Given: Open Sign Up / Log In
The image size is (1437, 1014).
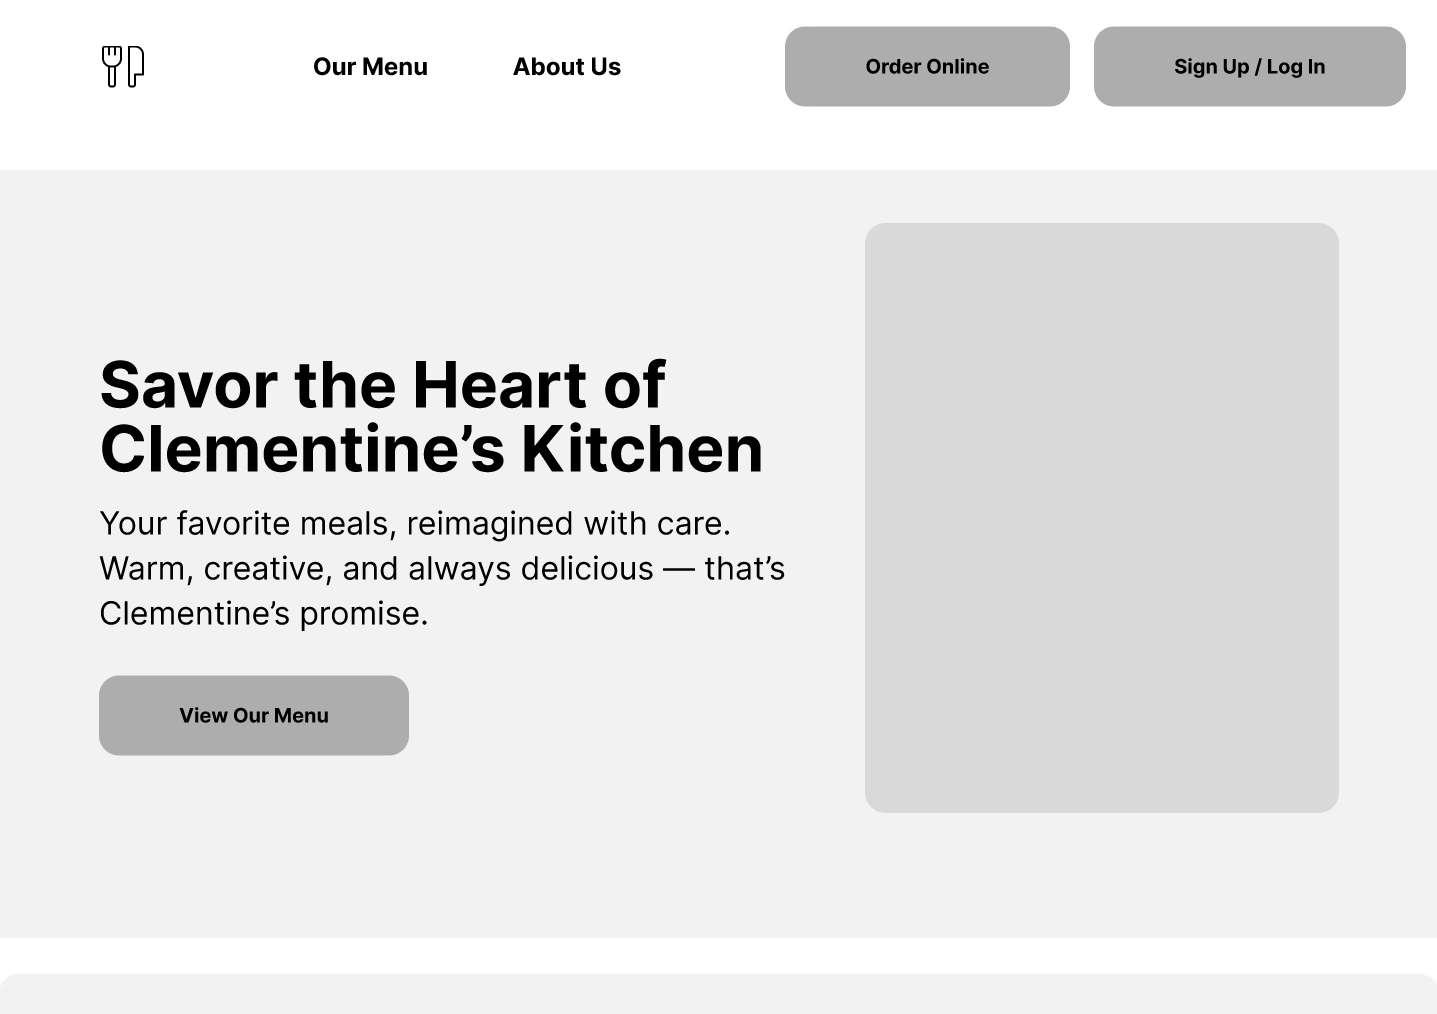Looking at the screenshot, I should click(1249, 67).
